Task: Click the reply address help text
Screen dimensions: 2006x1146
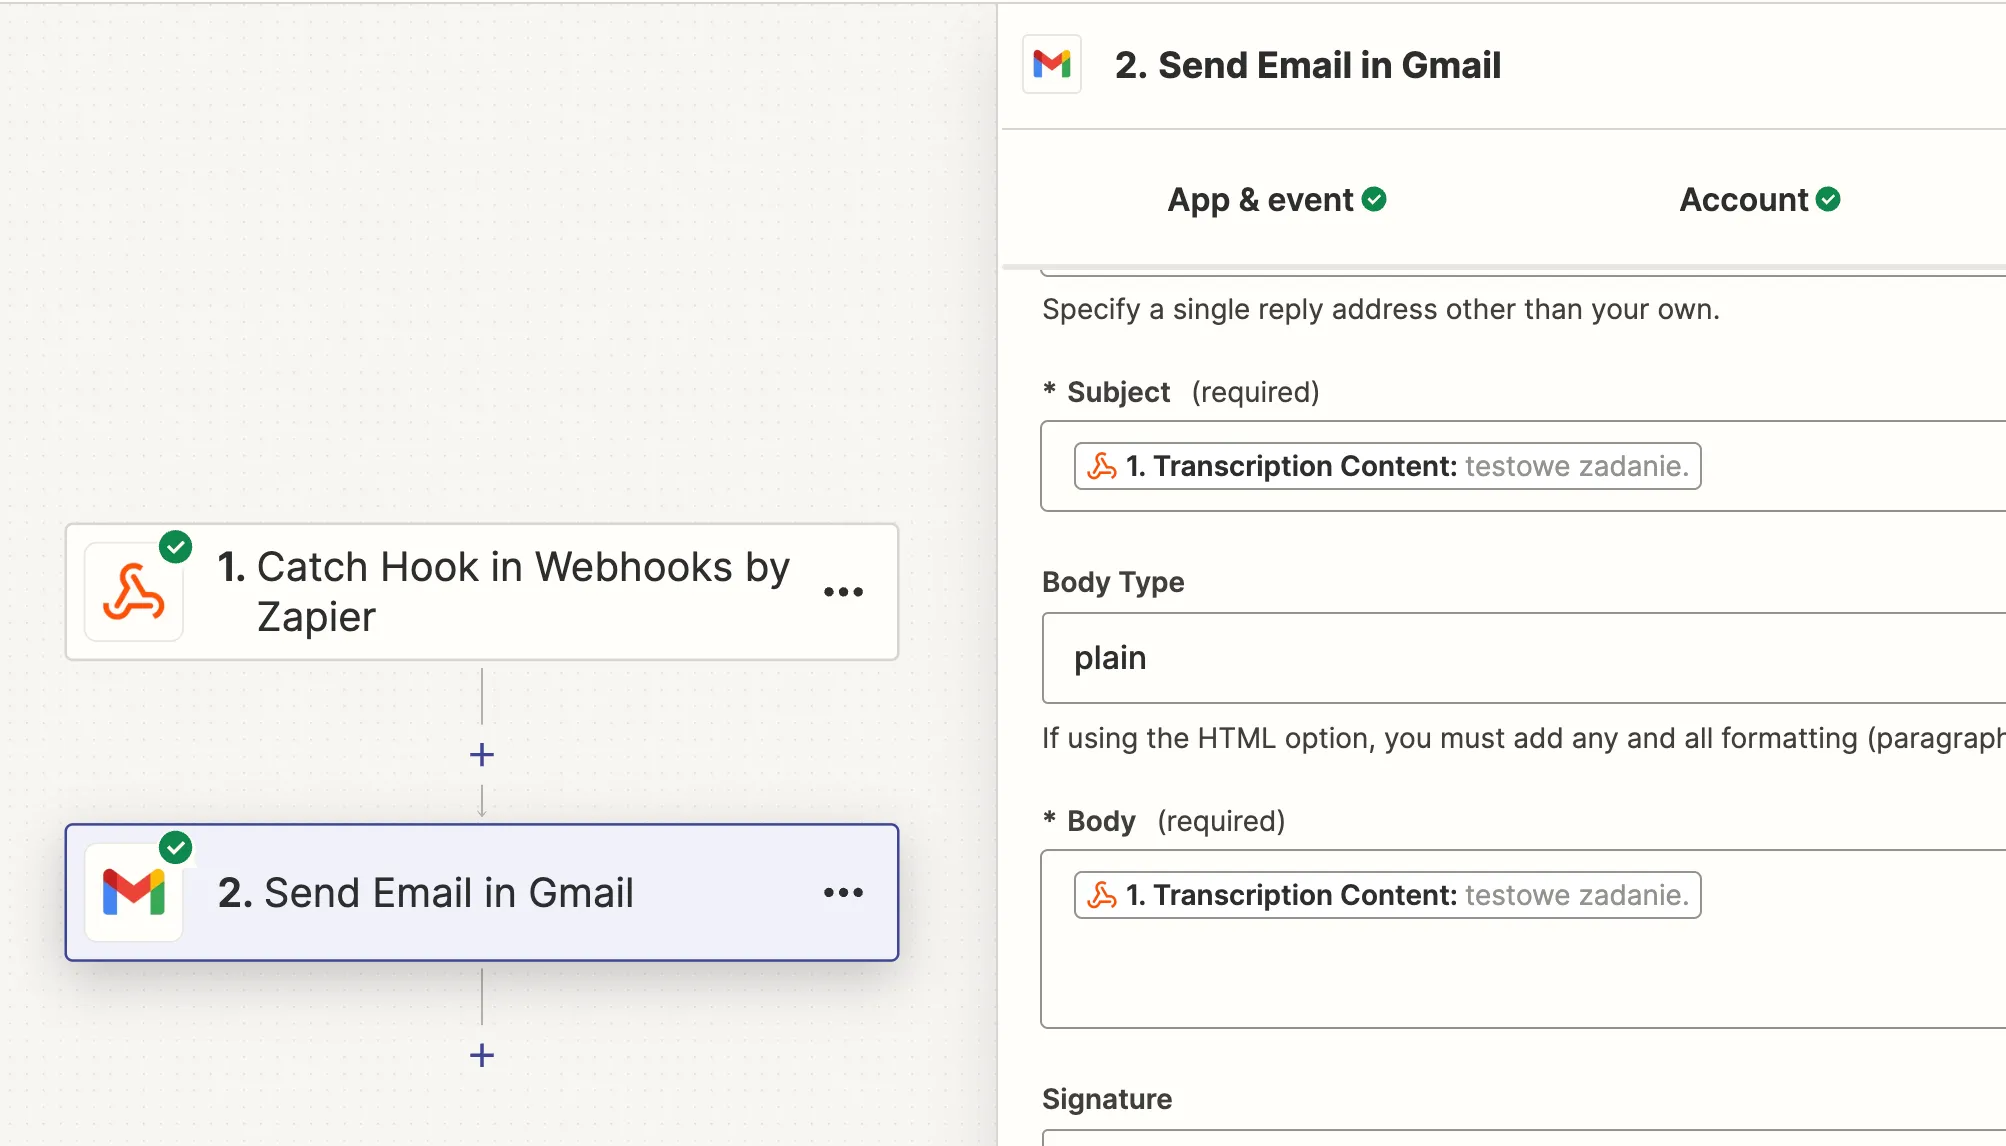Action: coord(1381,309)
